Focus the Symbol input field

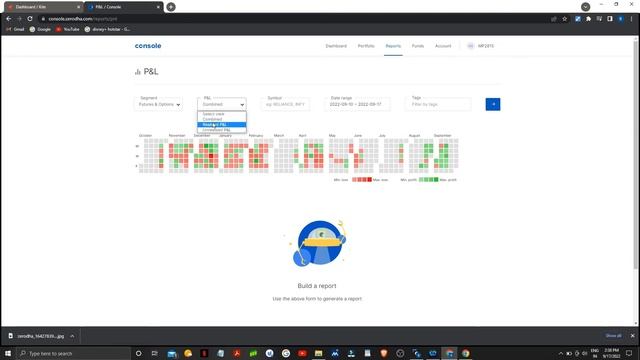[x=285, y=104]
